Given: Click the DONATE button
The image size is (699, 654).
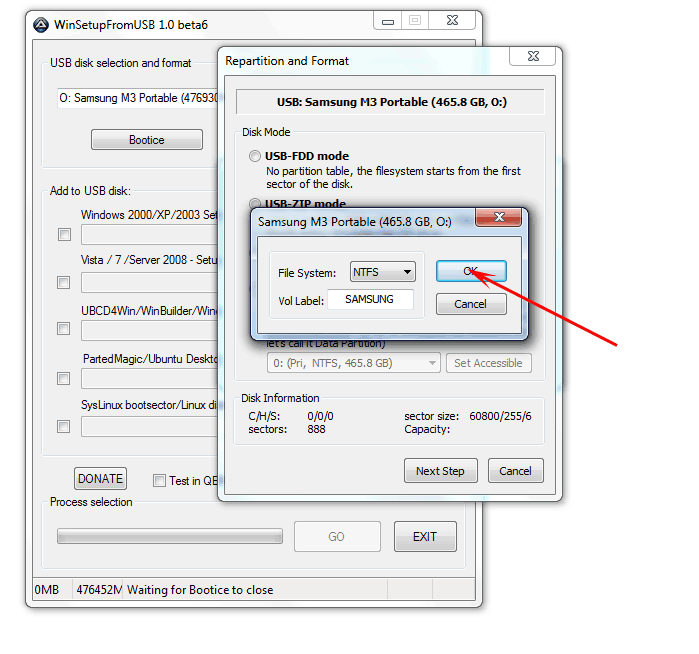Looking at the screenshot, I should [100, 478].
